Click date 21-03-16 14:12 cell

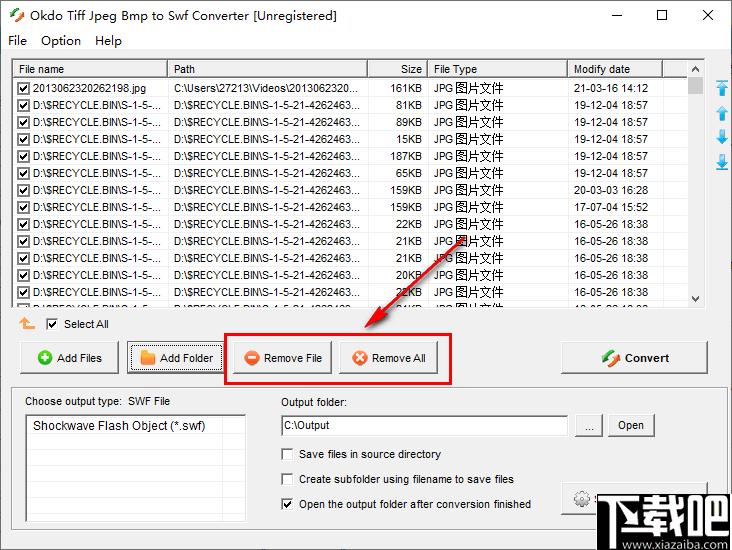click(611, 88)
